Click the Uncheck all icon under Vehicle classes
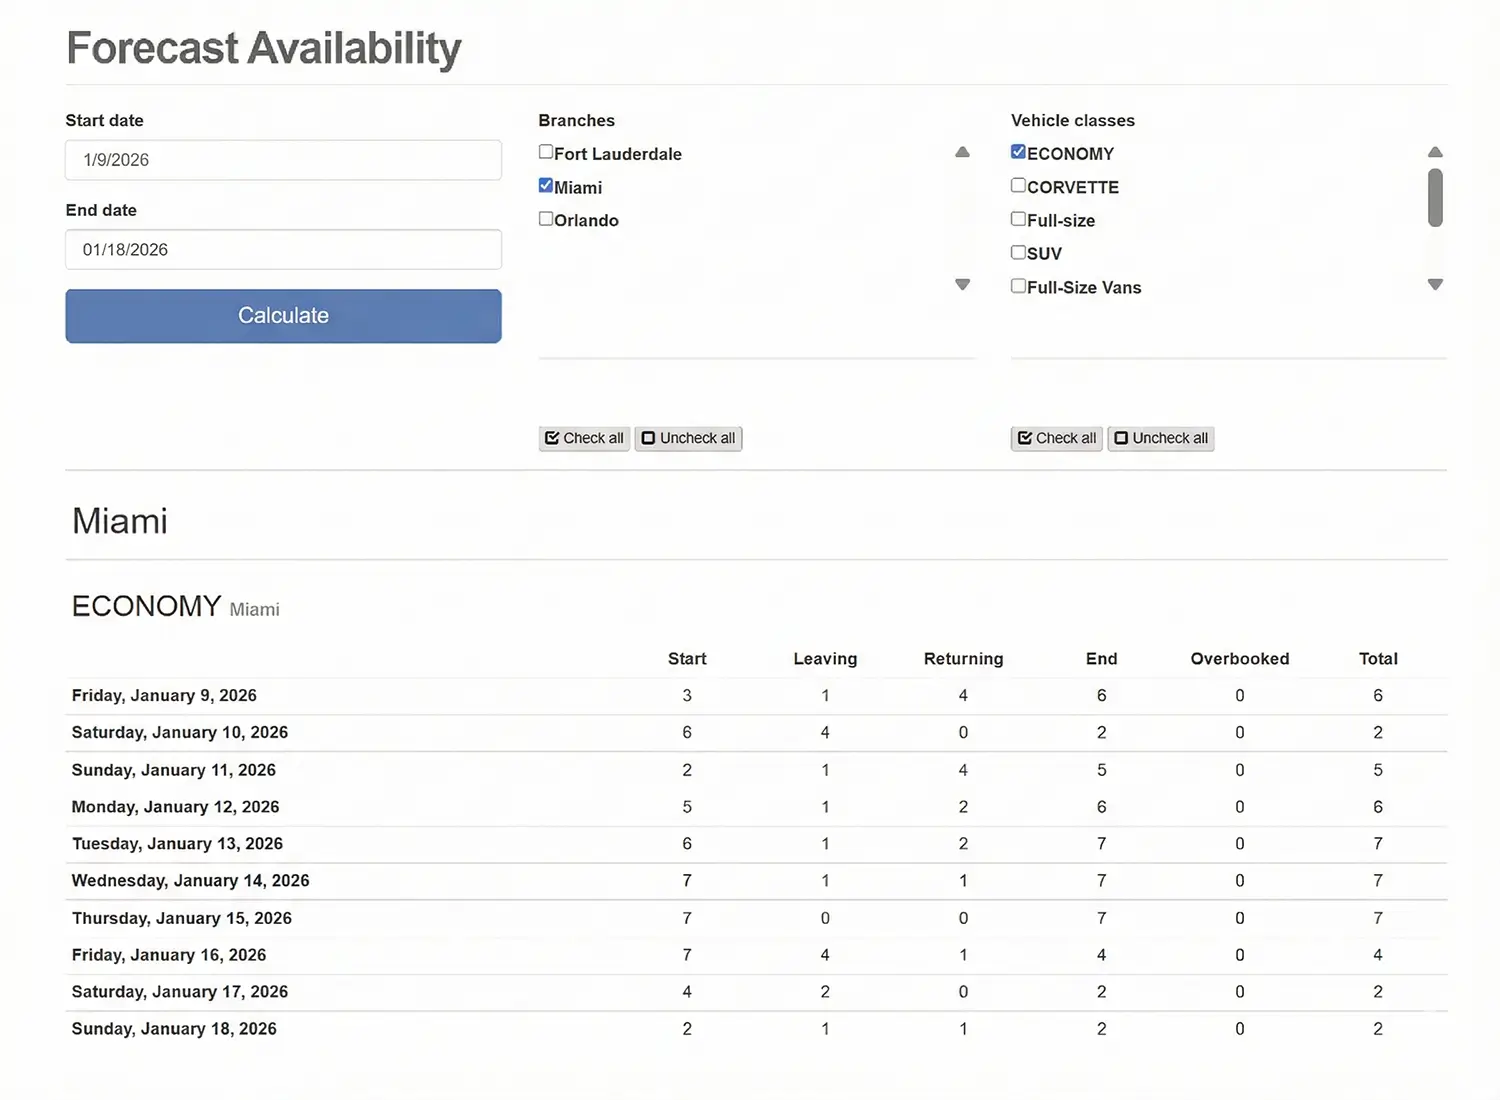Image resolution: width=1500 pixels, height=1100 pixels. (1120, 438)
